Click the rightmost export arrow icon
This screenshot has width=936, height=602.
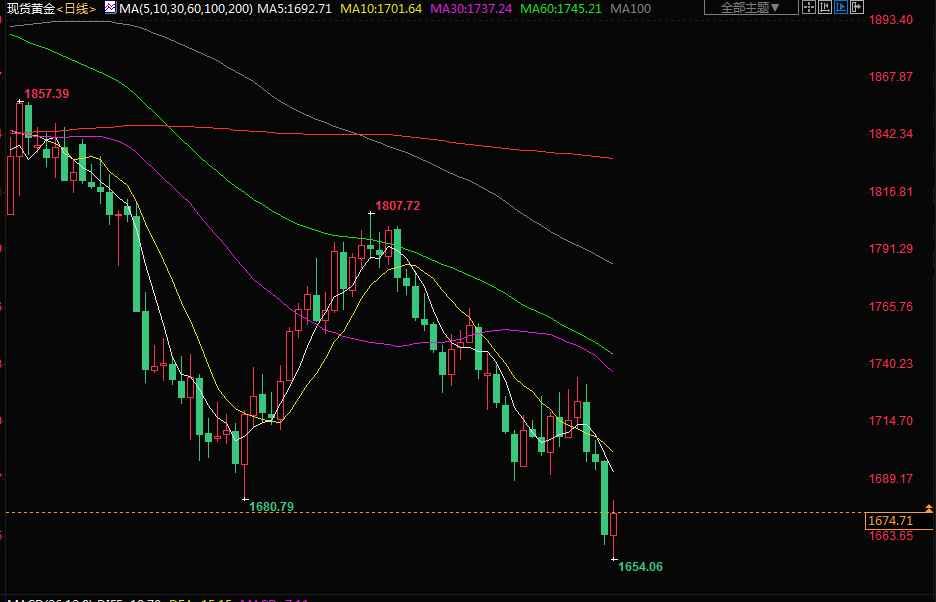[x=857, y=7]
